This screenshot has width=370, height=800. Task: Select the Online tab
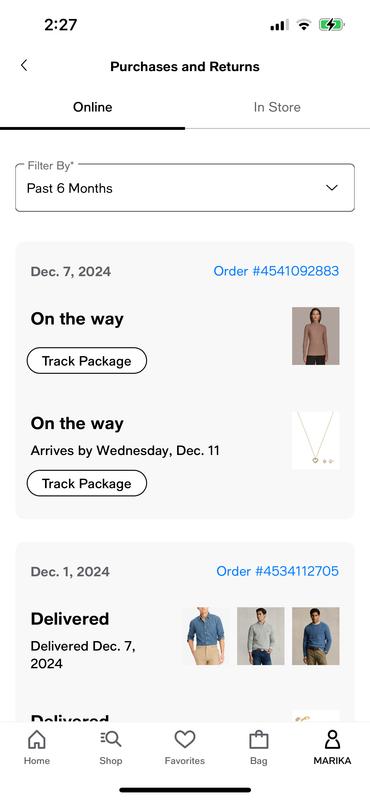coord(92,107)
